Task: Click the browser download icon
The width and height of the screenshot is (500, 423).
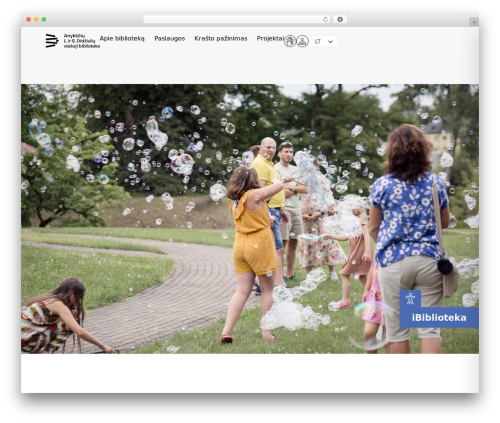Action: point(340,20)
